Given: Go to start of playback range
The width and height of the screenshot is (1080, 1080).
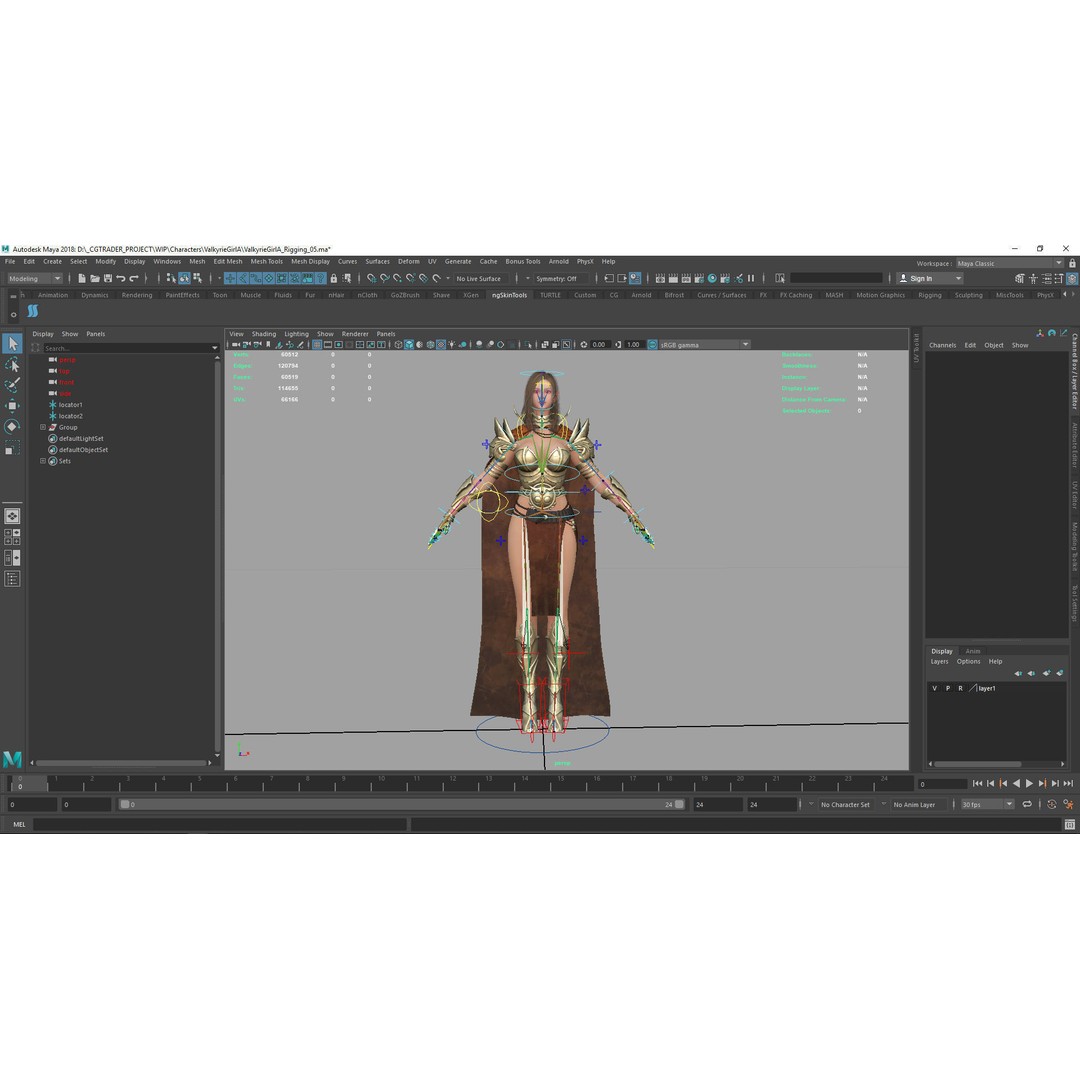Looking at the screenshot, I should coord(977,784).
